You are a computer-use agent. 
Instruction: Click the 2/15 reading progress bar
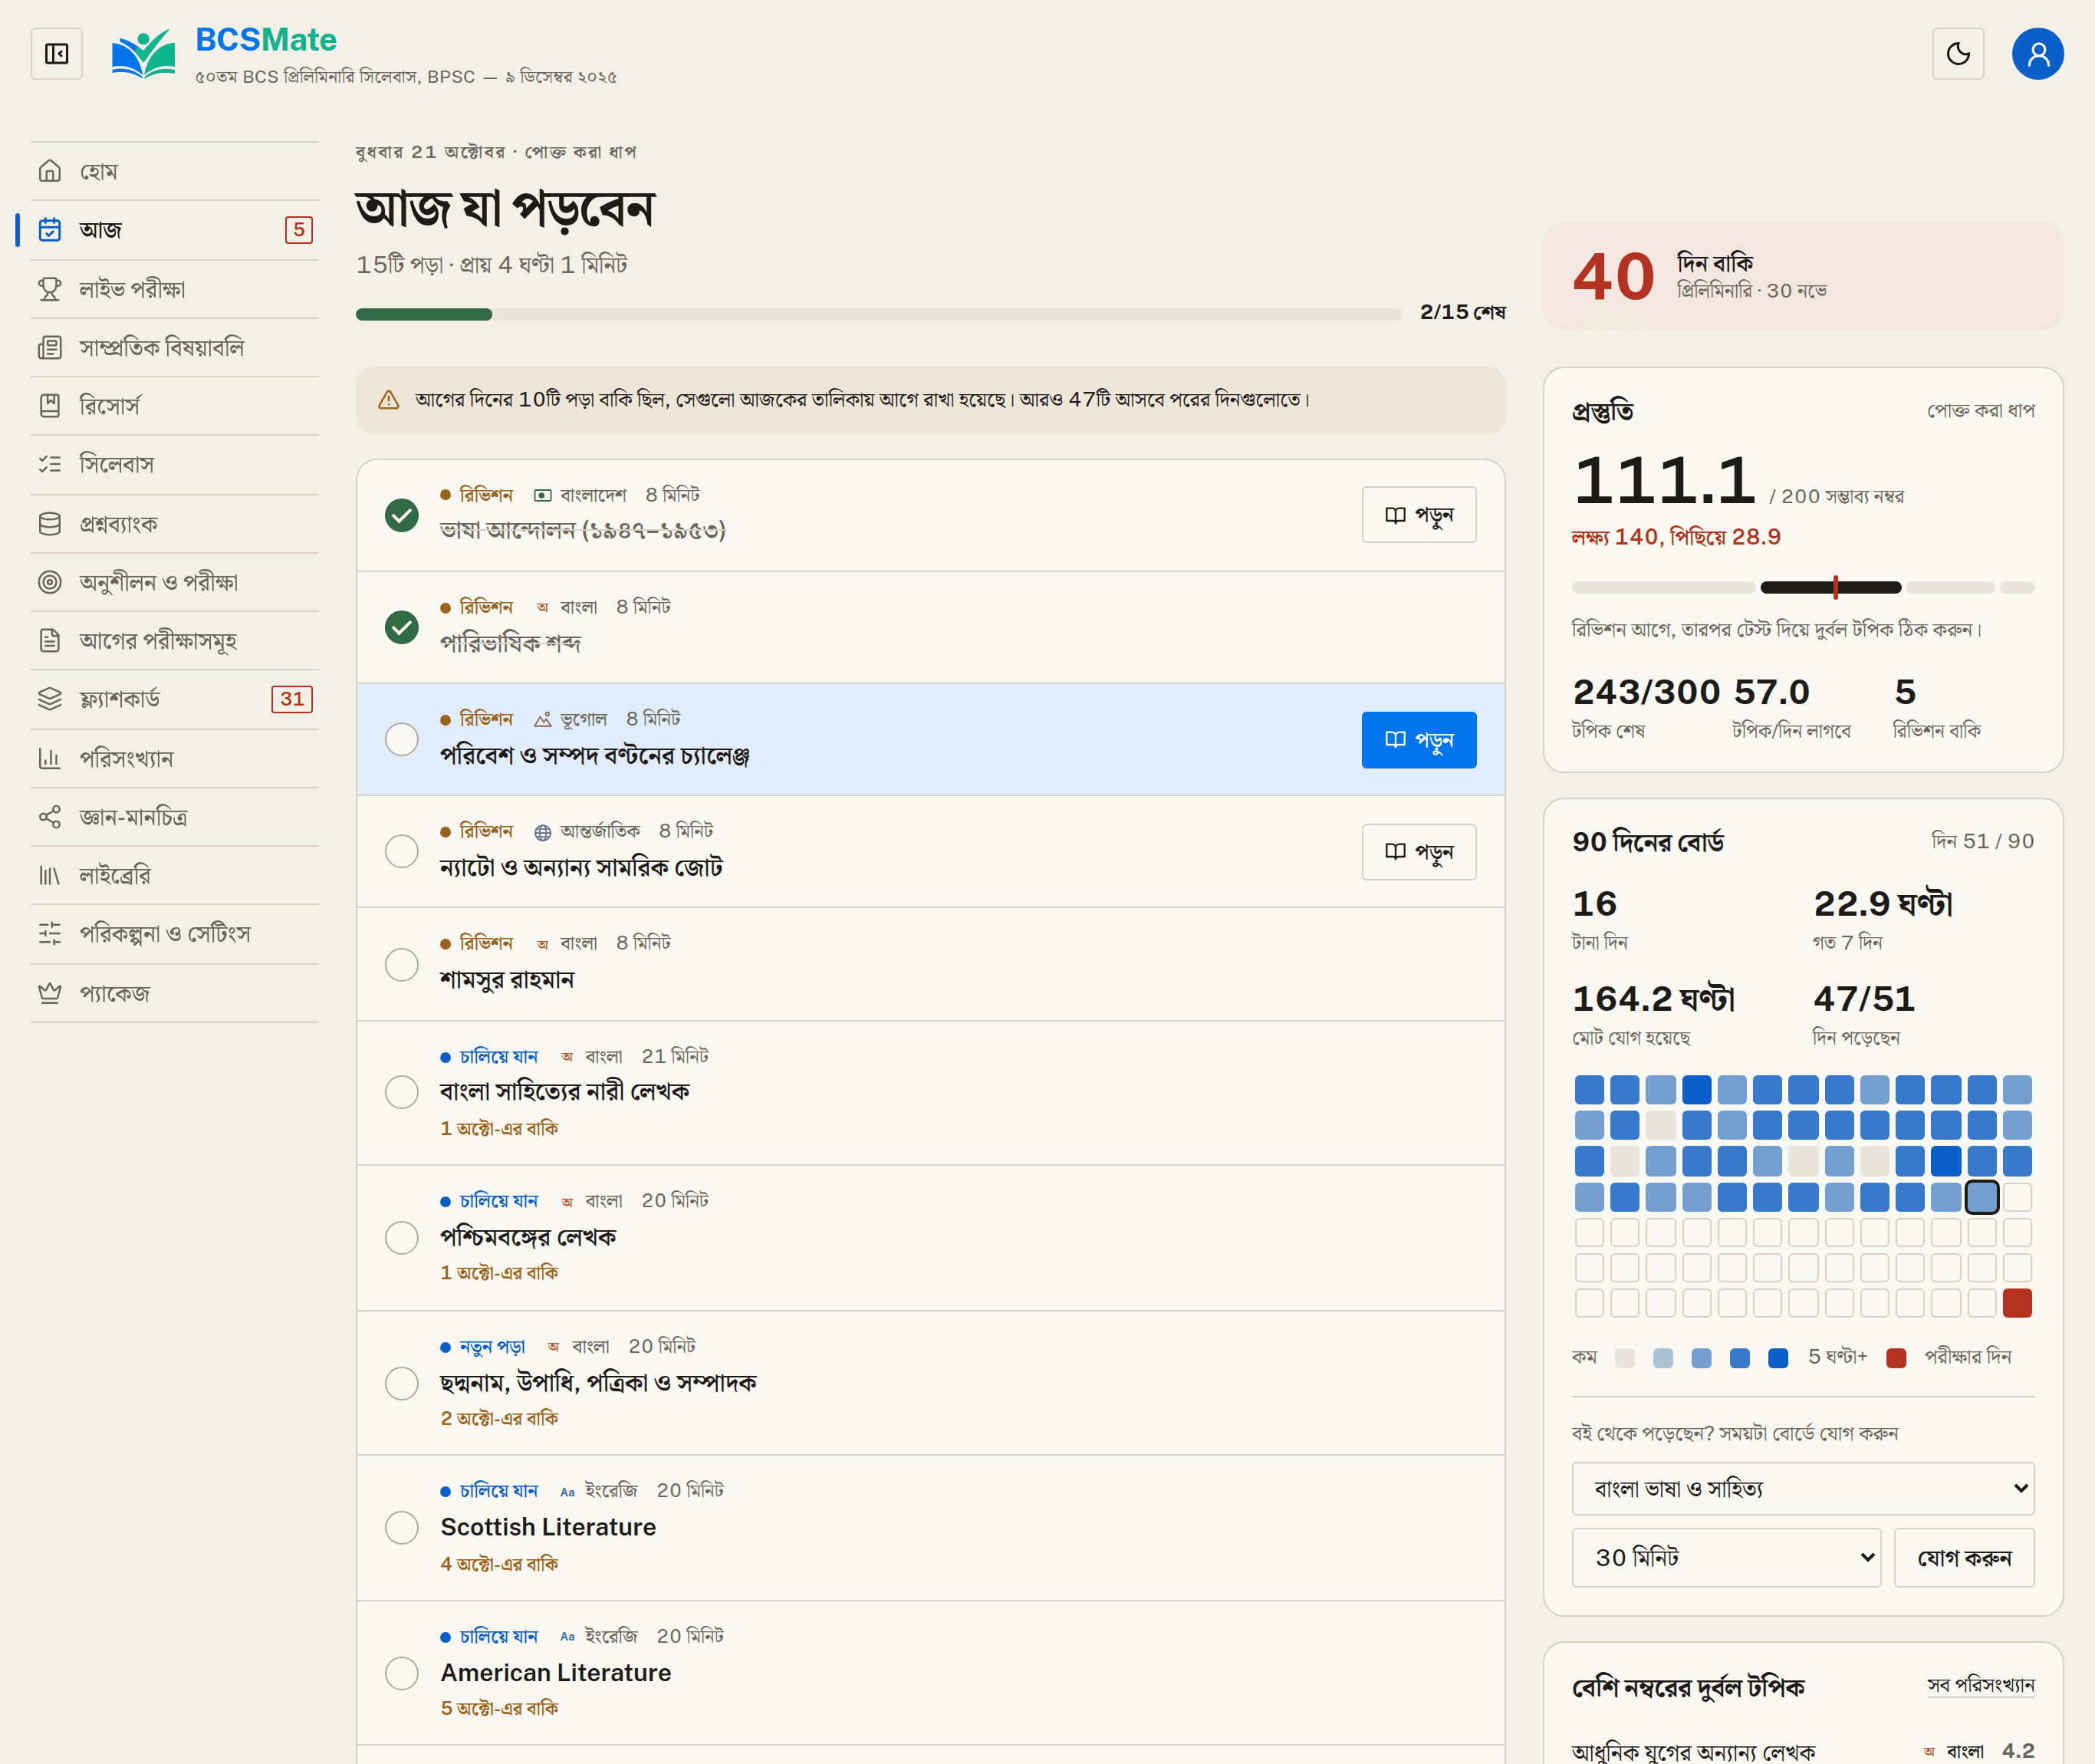tap(878, 314)
